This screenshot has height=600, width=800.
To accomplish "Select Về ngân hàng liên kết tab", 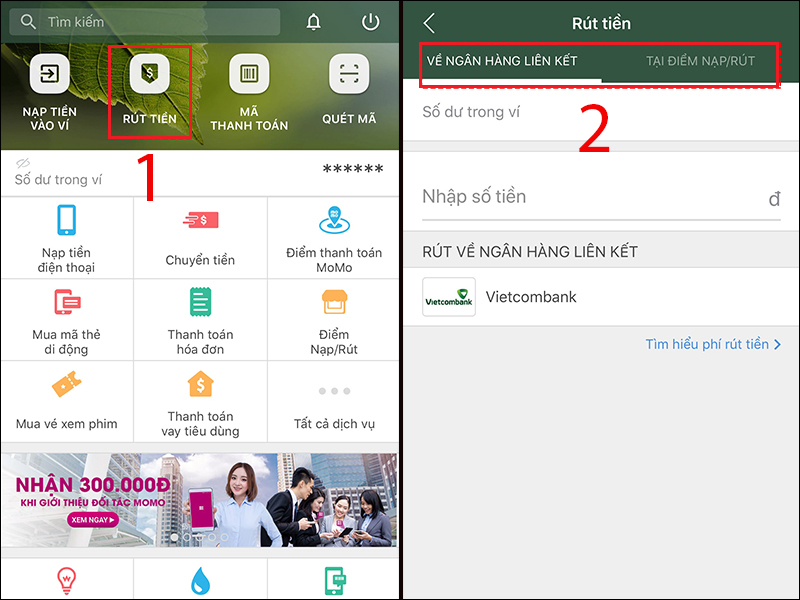I will [502, 61].
